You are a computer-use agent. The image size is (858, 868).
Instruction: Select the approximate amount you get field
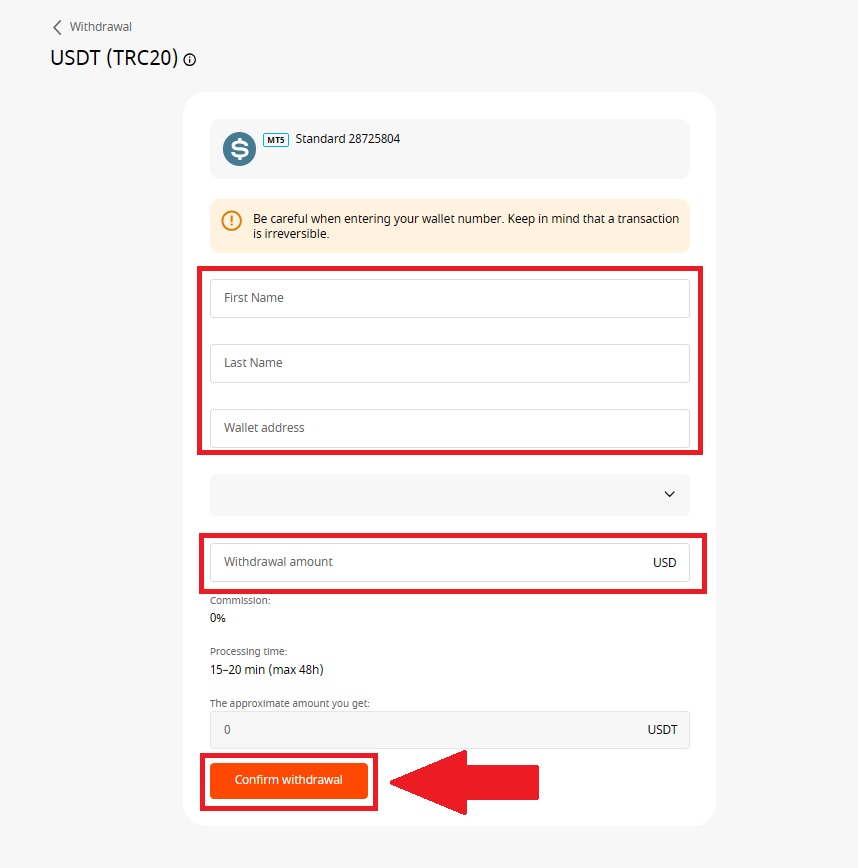430,730
